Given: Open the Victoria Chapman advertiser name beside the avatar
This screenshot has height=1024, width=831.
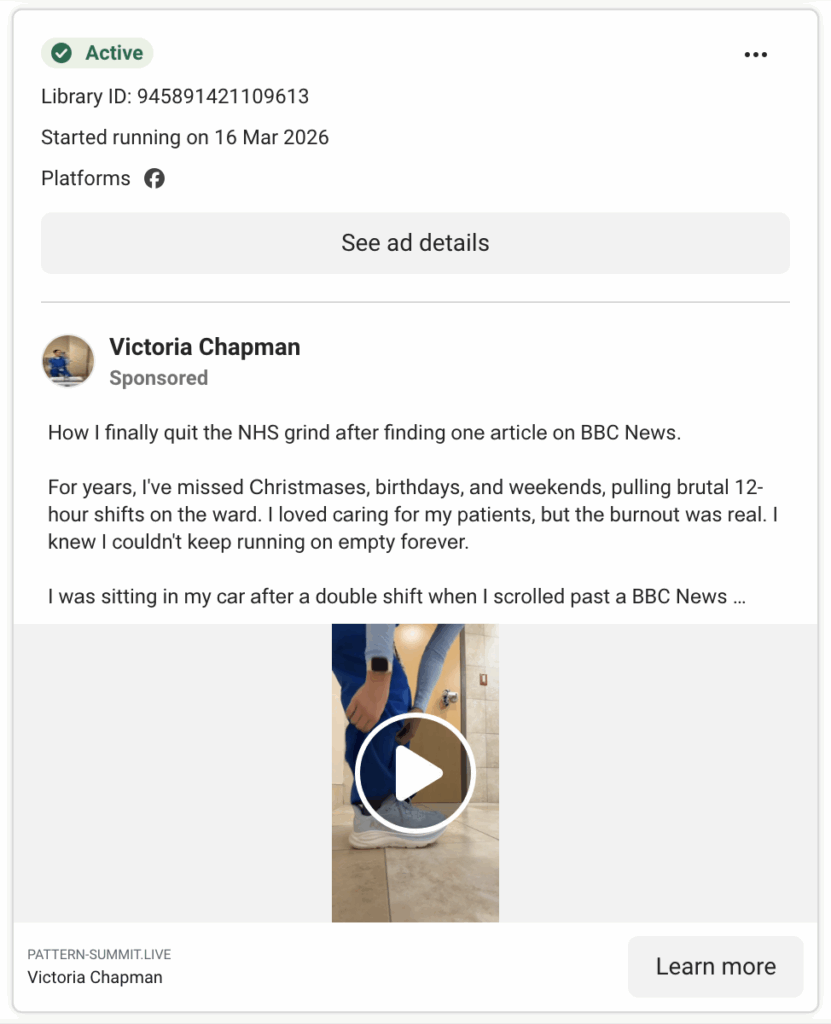Looking at the screenshot, I should (204, 347).
